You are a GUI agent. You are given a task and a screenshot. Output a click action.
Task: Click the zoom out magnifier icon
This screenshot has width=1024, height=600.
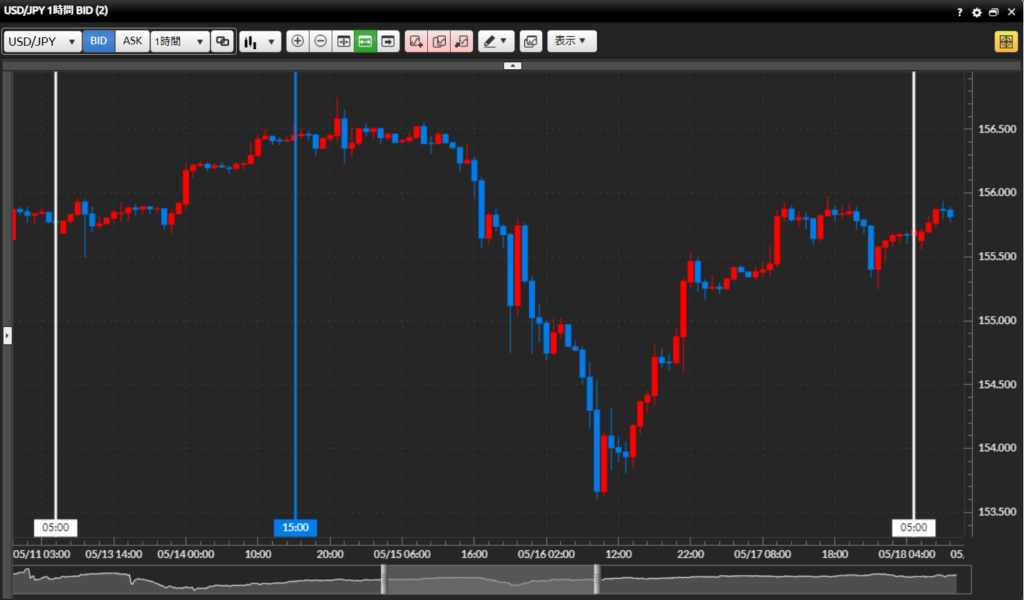(320, 42)
